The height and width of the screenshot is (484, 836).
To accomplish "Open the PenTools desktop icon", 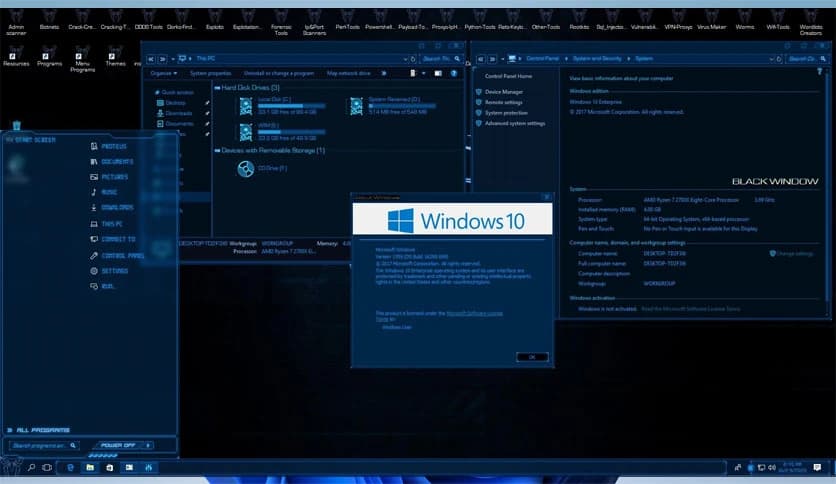I will tap(347, 20).
